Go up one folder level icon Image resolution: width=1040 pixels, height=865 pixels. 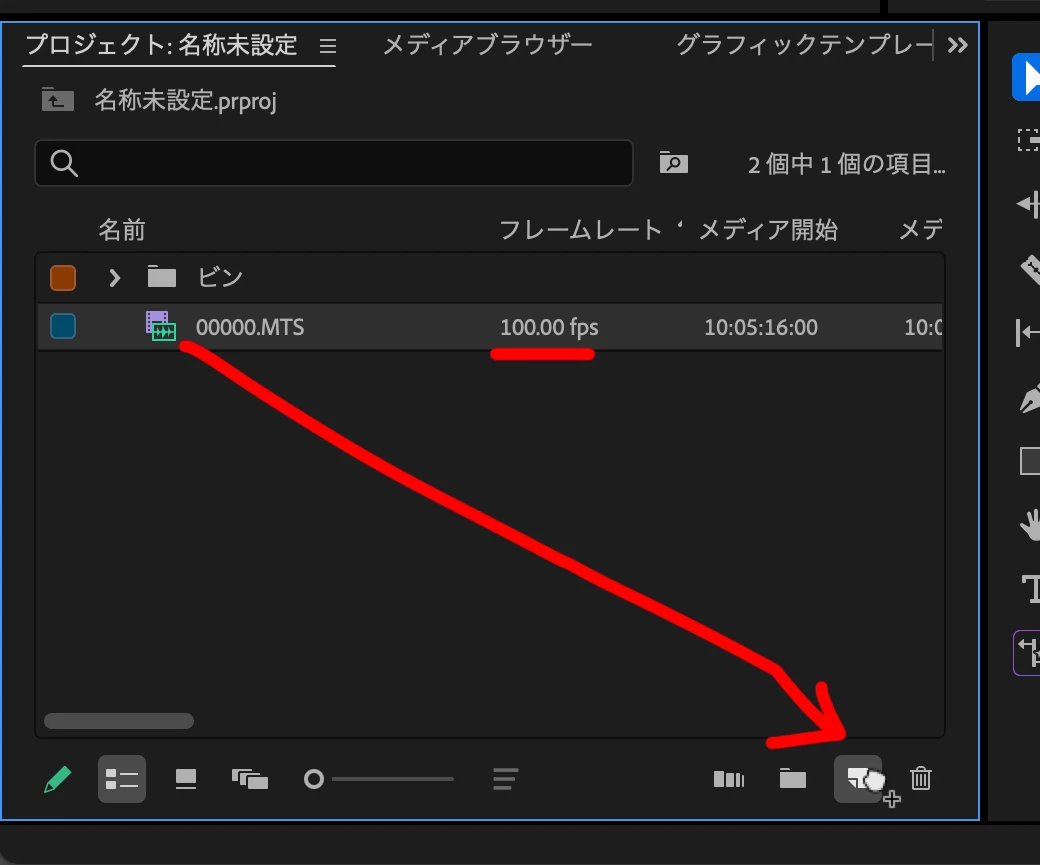(58, 100)
